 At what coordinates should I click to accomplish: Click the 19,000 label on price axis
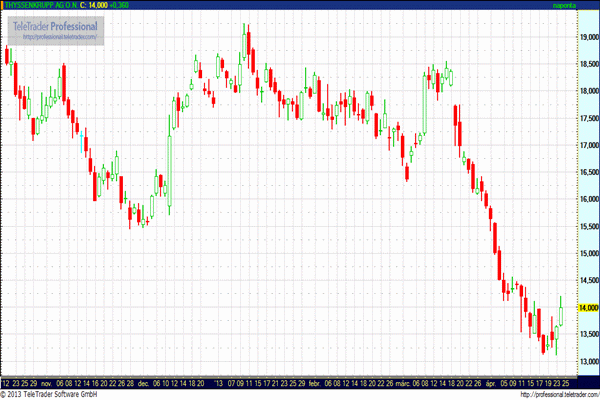[587, 38]
